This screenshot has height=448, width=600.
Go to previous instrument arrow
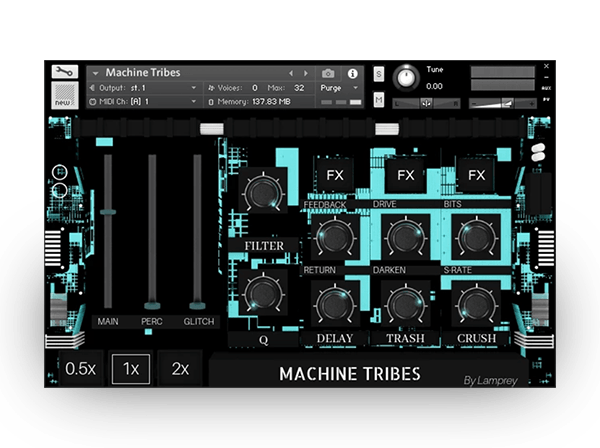[291, 73]
